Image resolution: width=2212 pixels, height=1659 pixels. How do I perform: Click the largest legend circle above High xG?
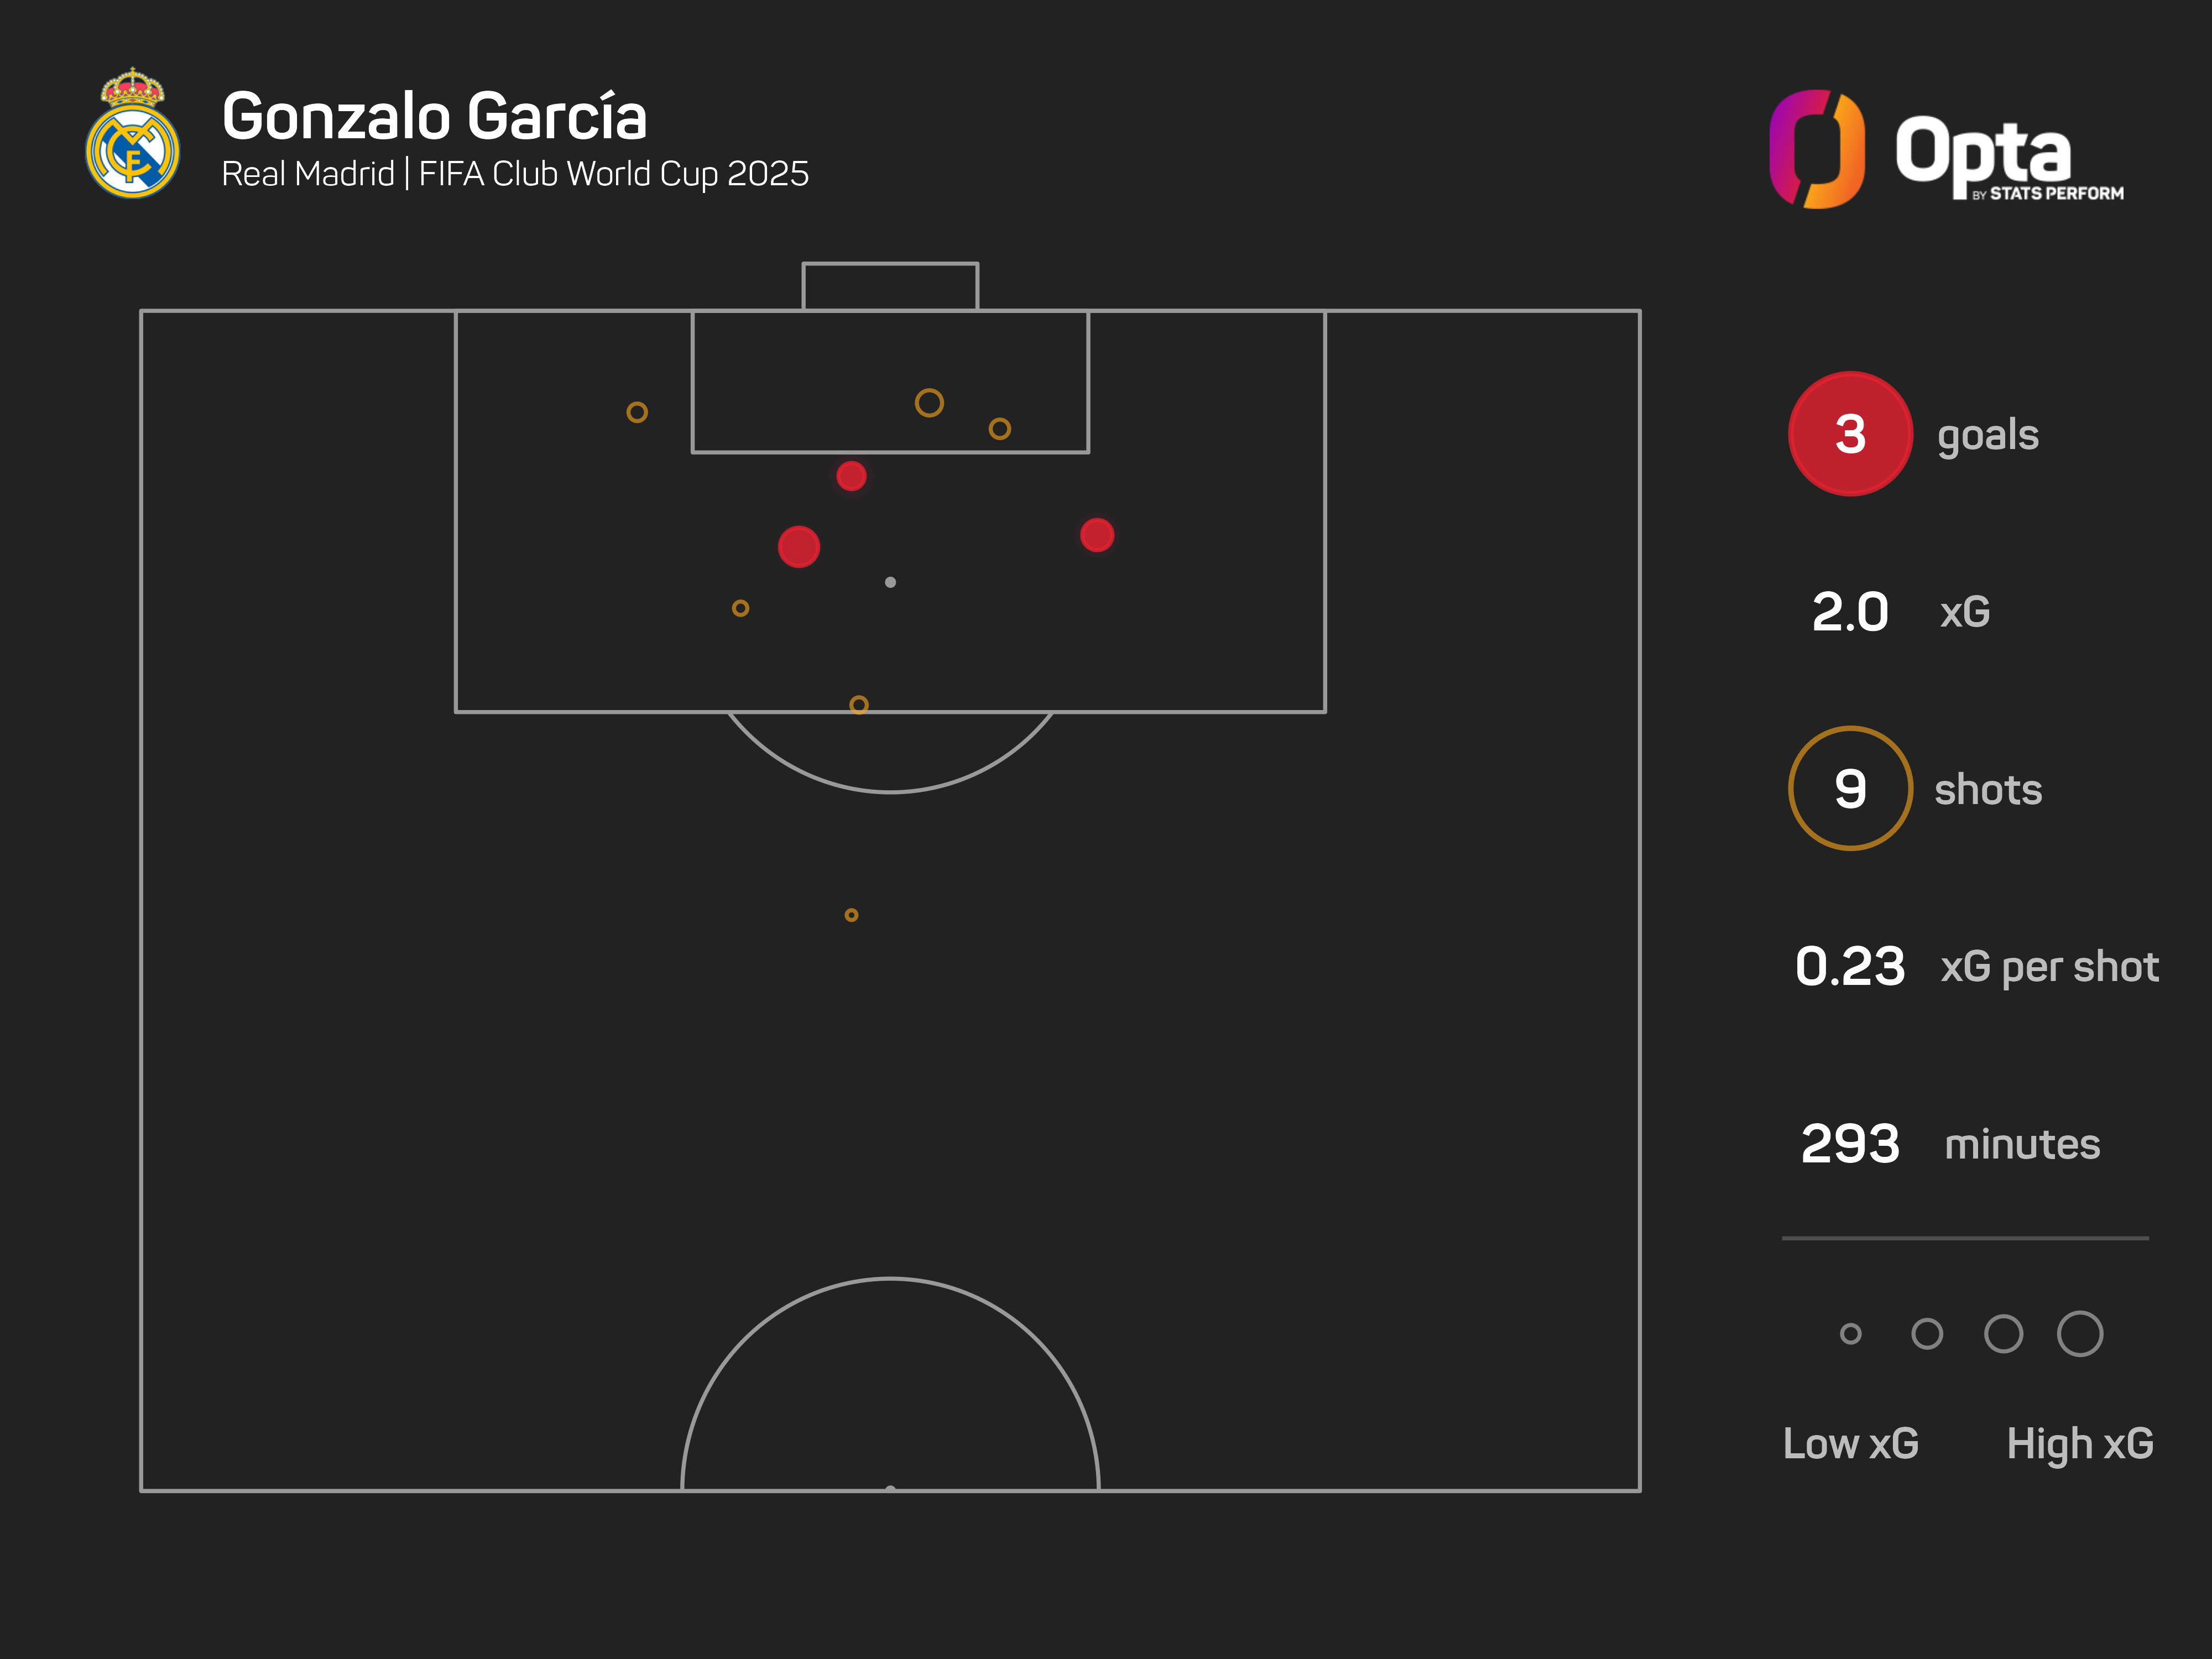(2080, 1334)
